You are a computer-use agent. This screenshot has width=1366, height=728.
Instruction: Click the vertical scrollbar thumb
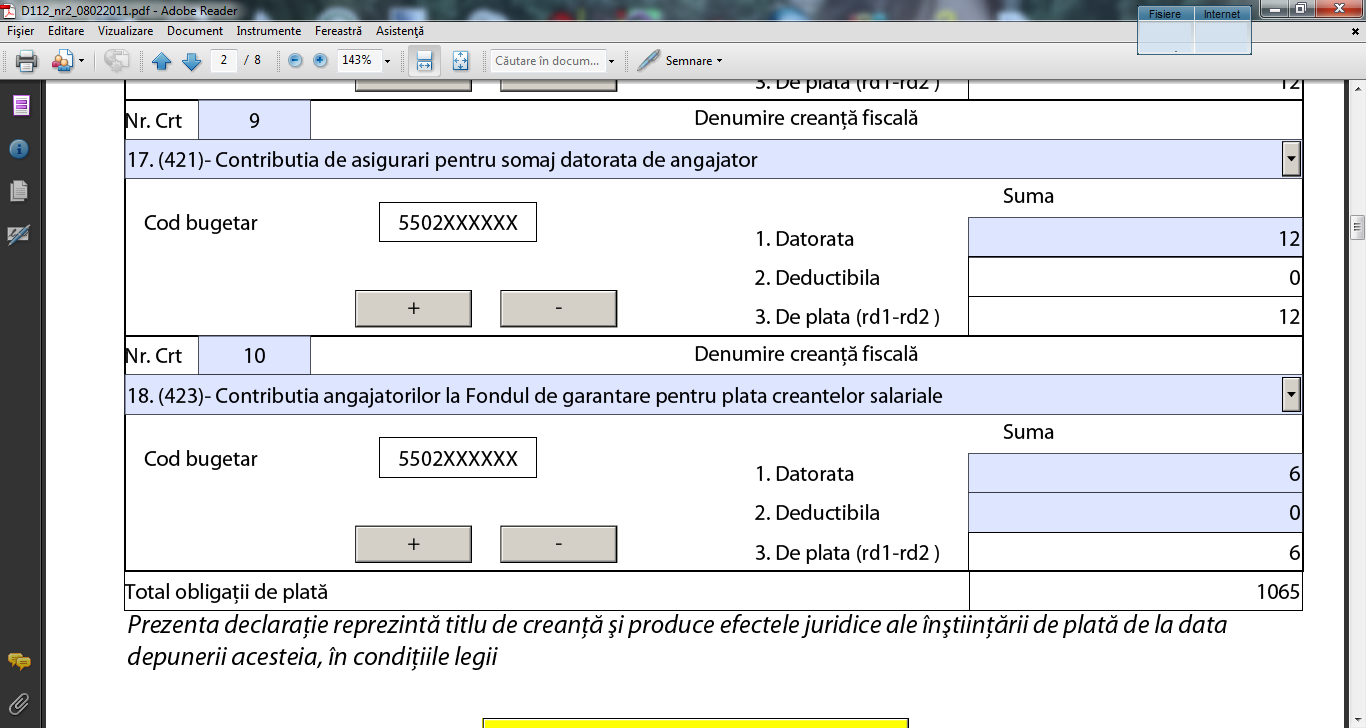pyautogui.click(x=1357, y=226)
